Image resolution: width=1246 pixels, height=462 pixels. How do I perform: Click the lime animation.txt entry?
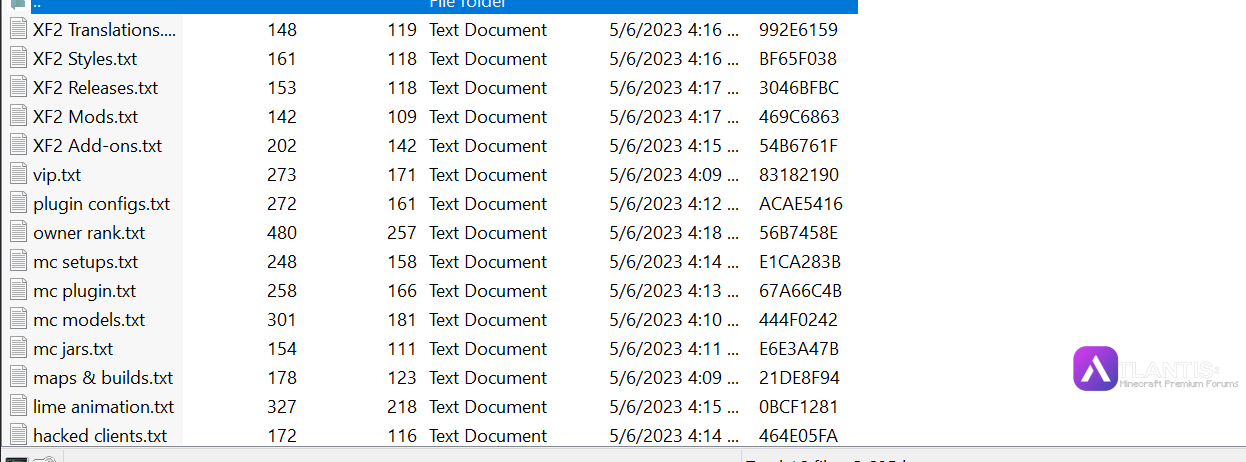103,407
